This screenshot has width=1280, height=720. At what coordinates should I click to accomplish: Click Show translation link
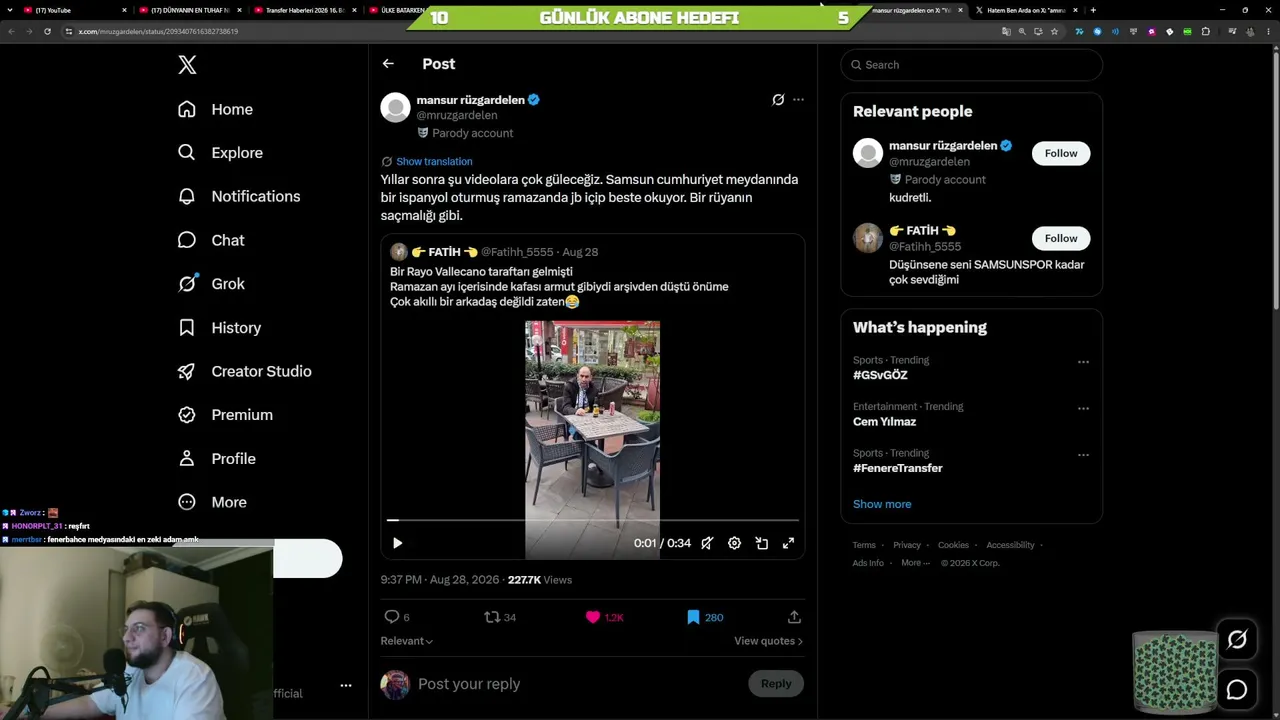[x=434, y=161]
